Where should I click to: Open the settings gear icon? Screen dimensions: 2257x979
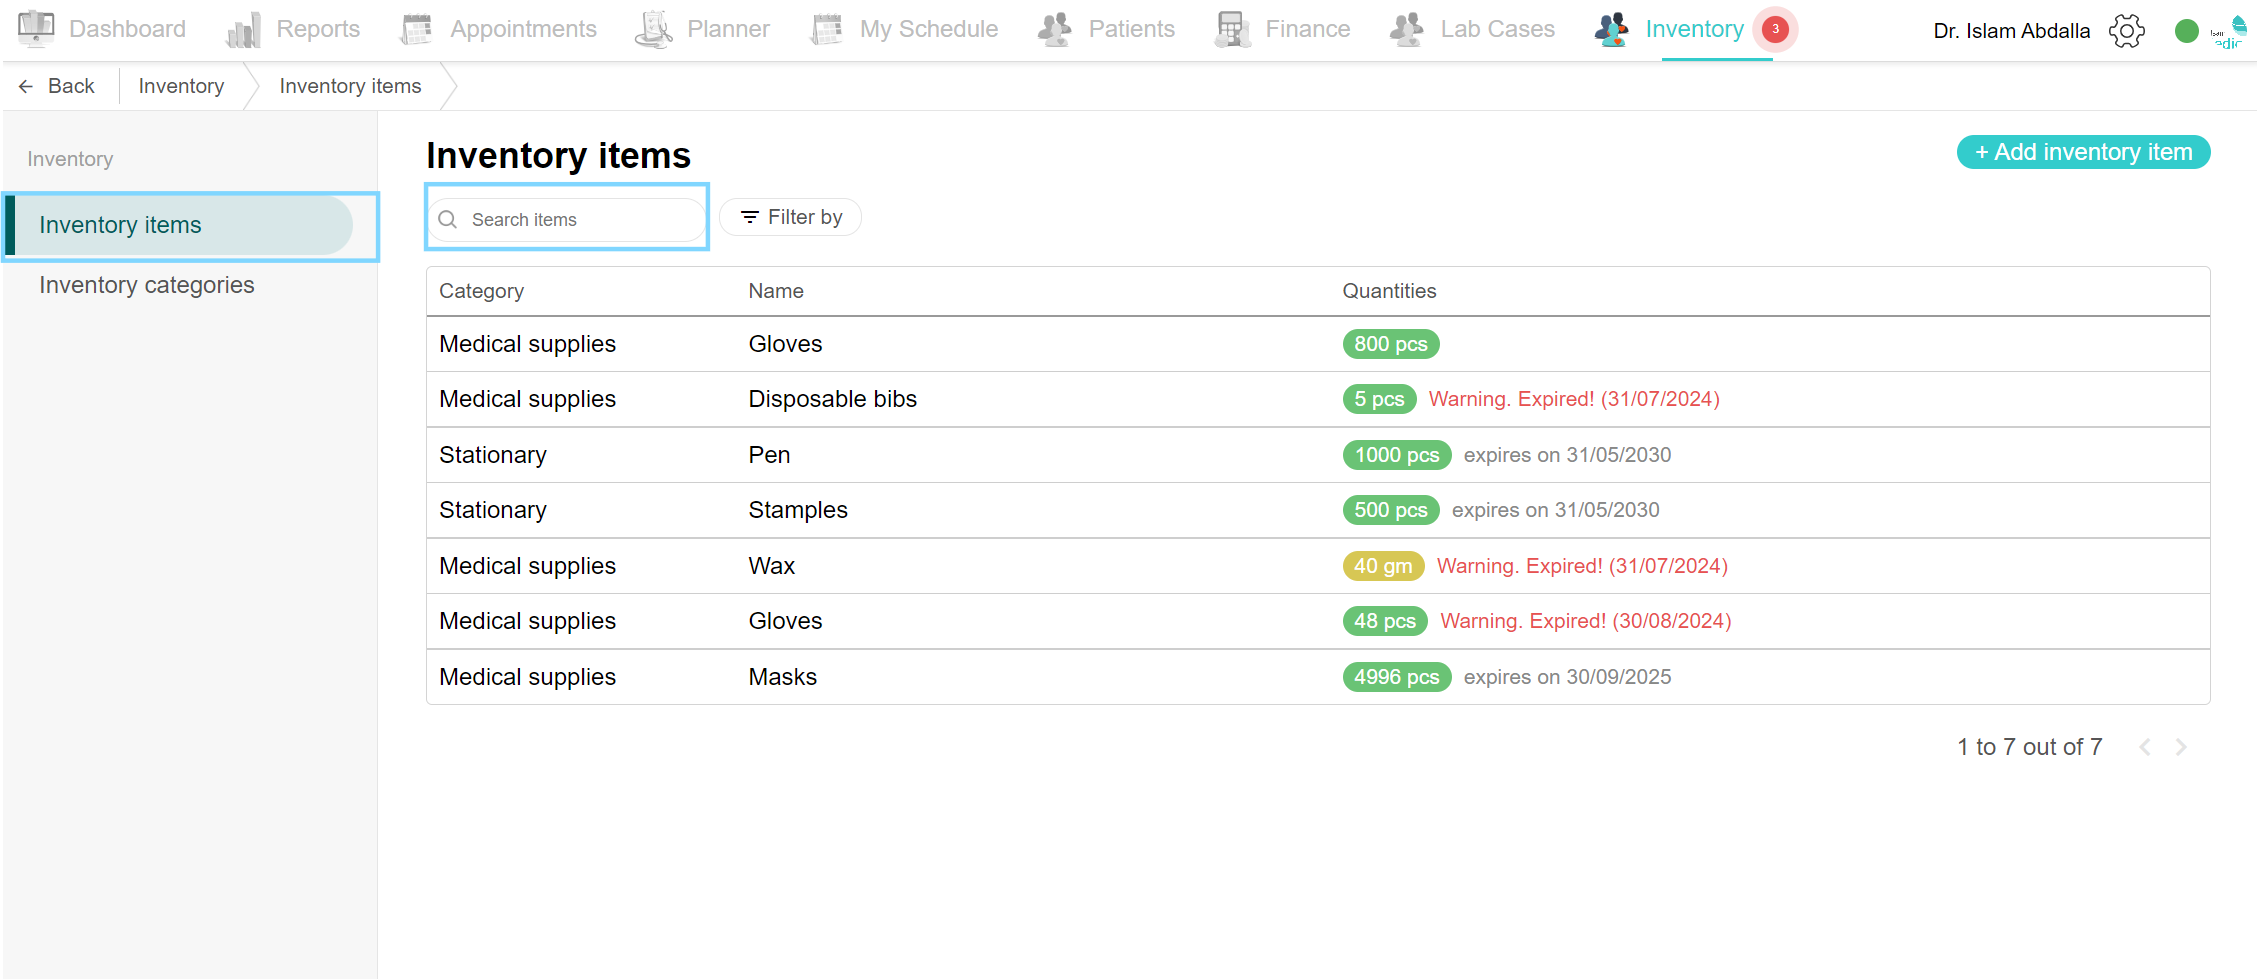(2126, 31)
